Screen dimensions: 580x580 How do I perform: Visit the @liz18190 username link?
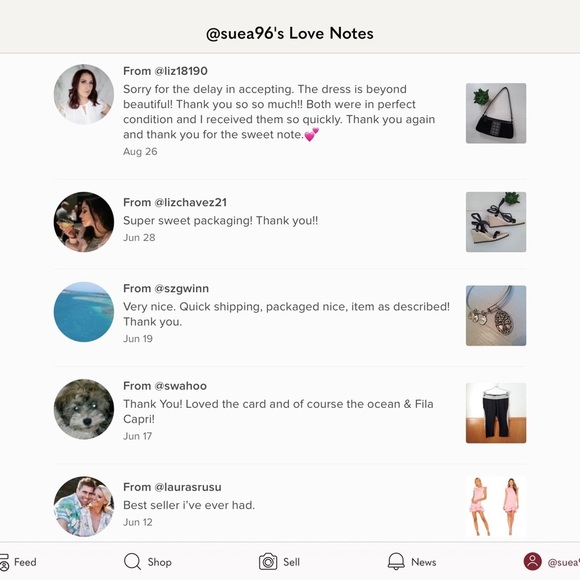[x=181, y=71]
